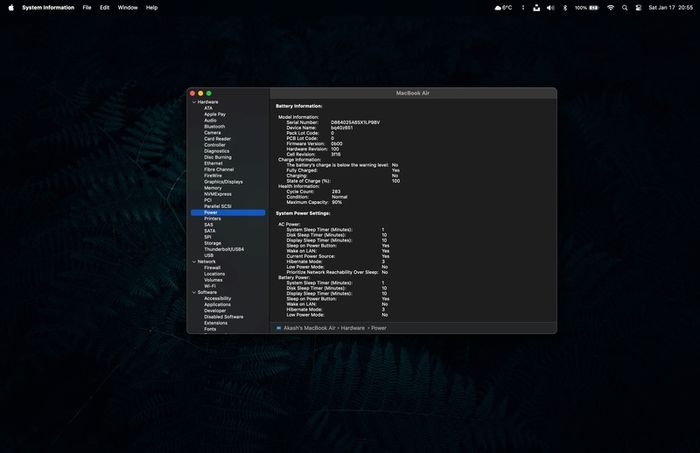Select Thunderbolt/USB4 in the sidebar

coord(224,249)
